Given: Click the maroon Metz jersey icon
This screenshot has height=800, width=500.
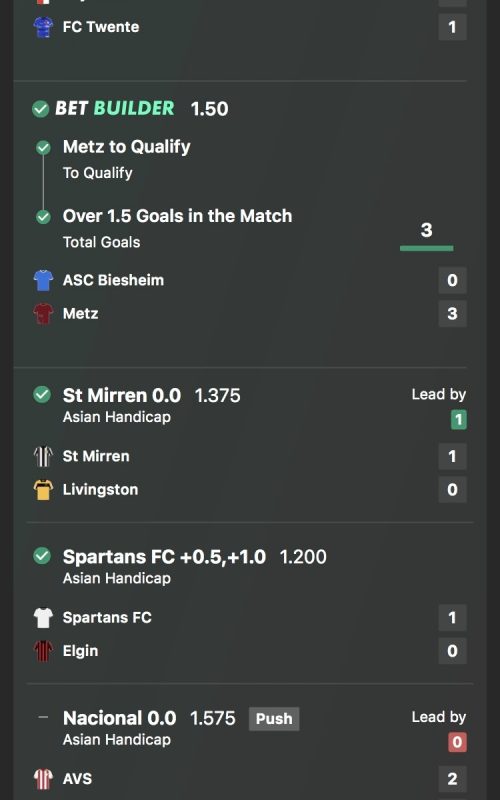Looking at the screenshot, I should [x=43, y=314].
